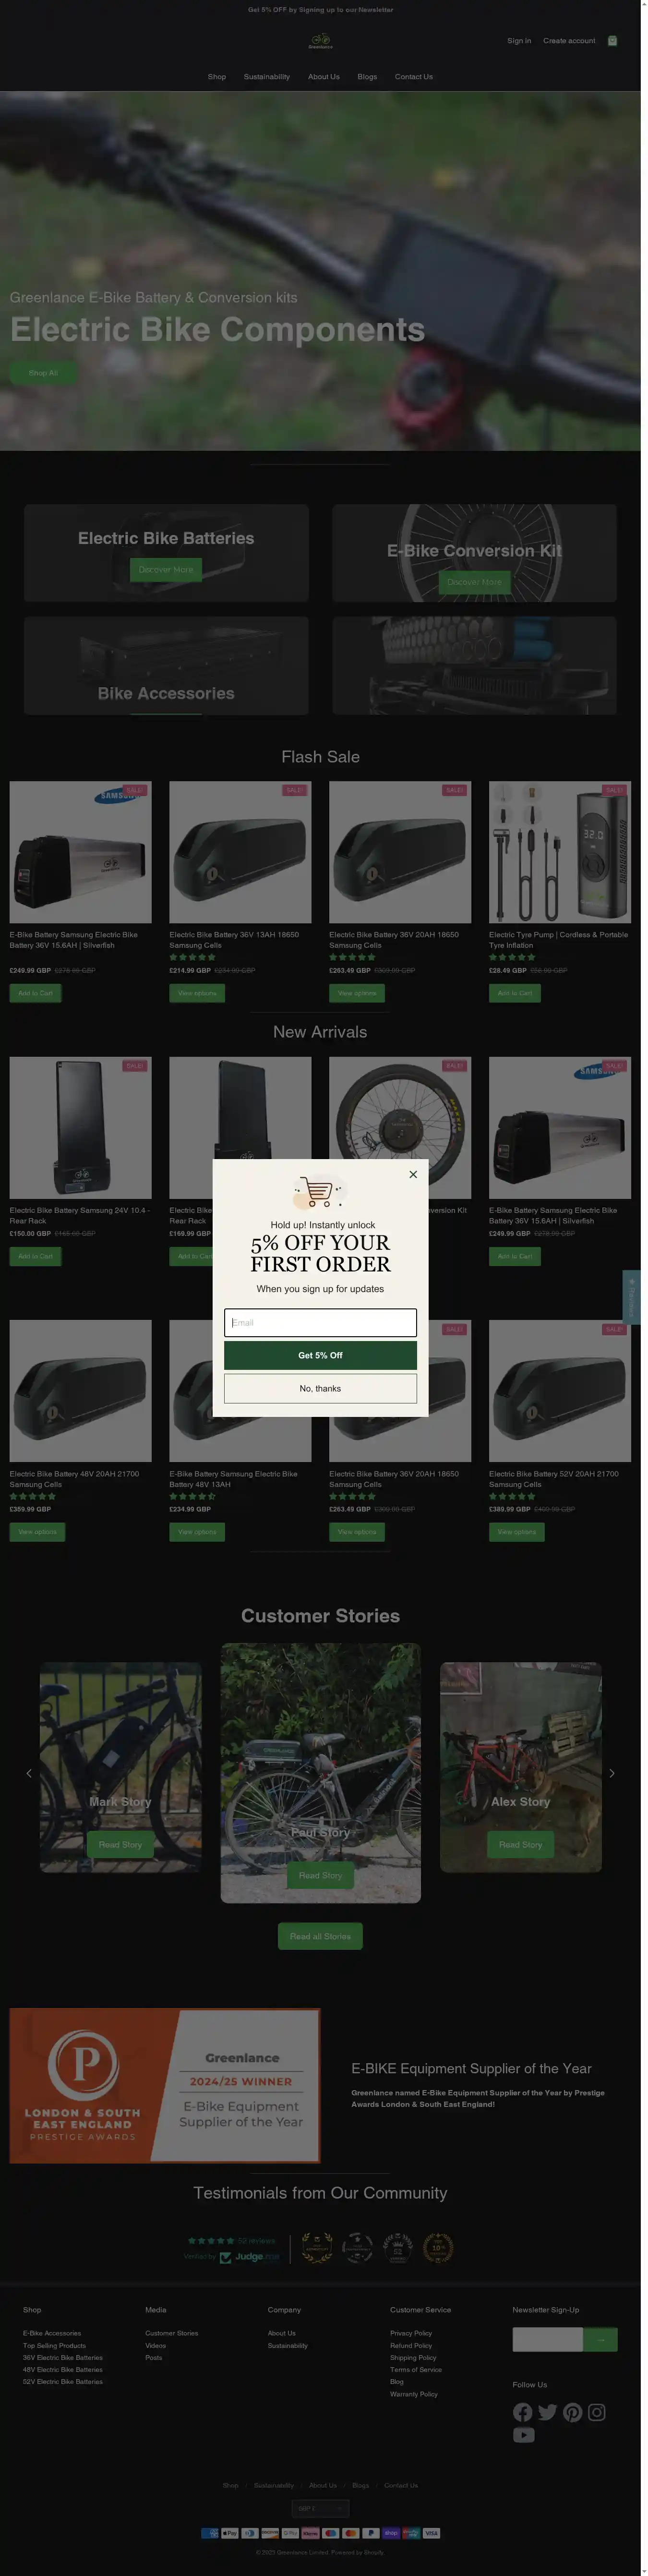648x2576 pixels.
Task: Click the Greenlance logo in header
Action: pyautogui.click(x=320, y=41)
